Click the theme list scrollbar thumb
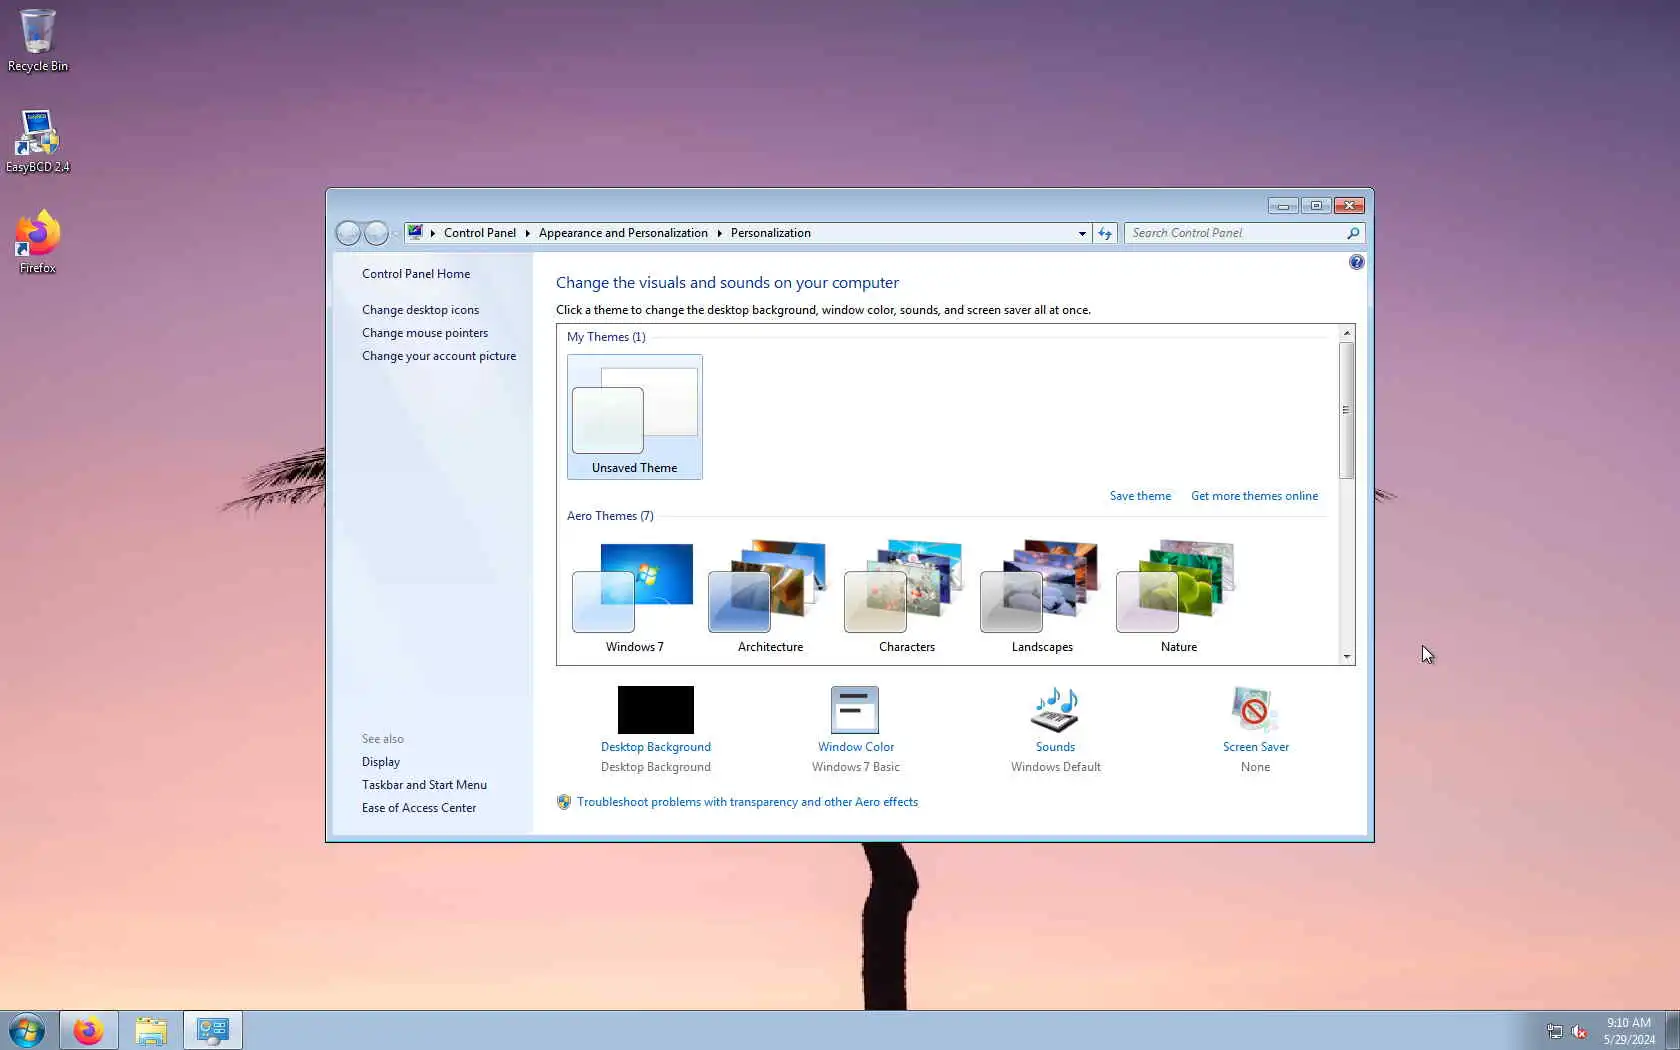This screenshot has width=1680, height=1050. (x=1347, y=410)
